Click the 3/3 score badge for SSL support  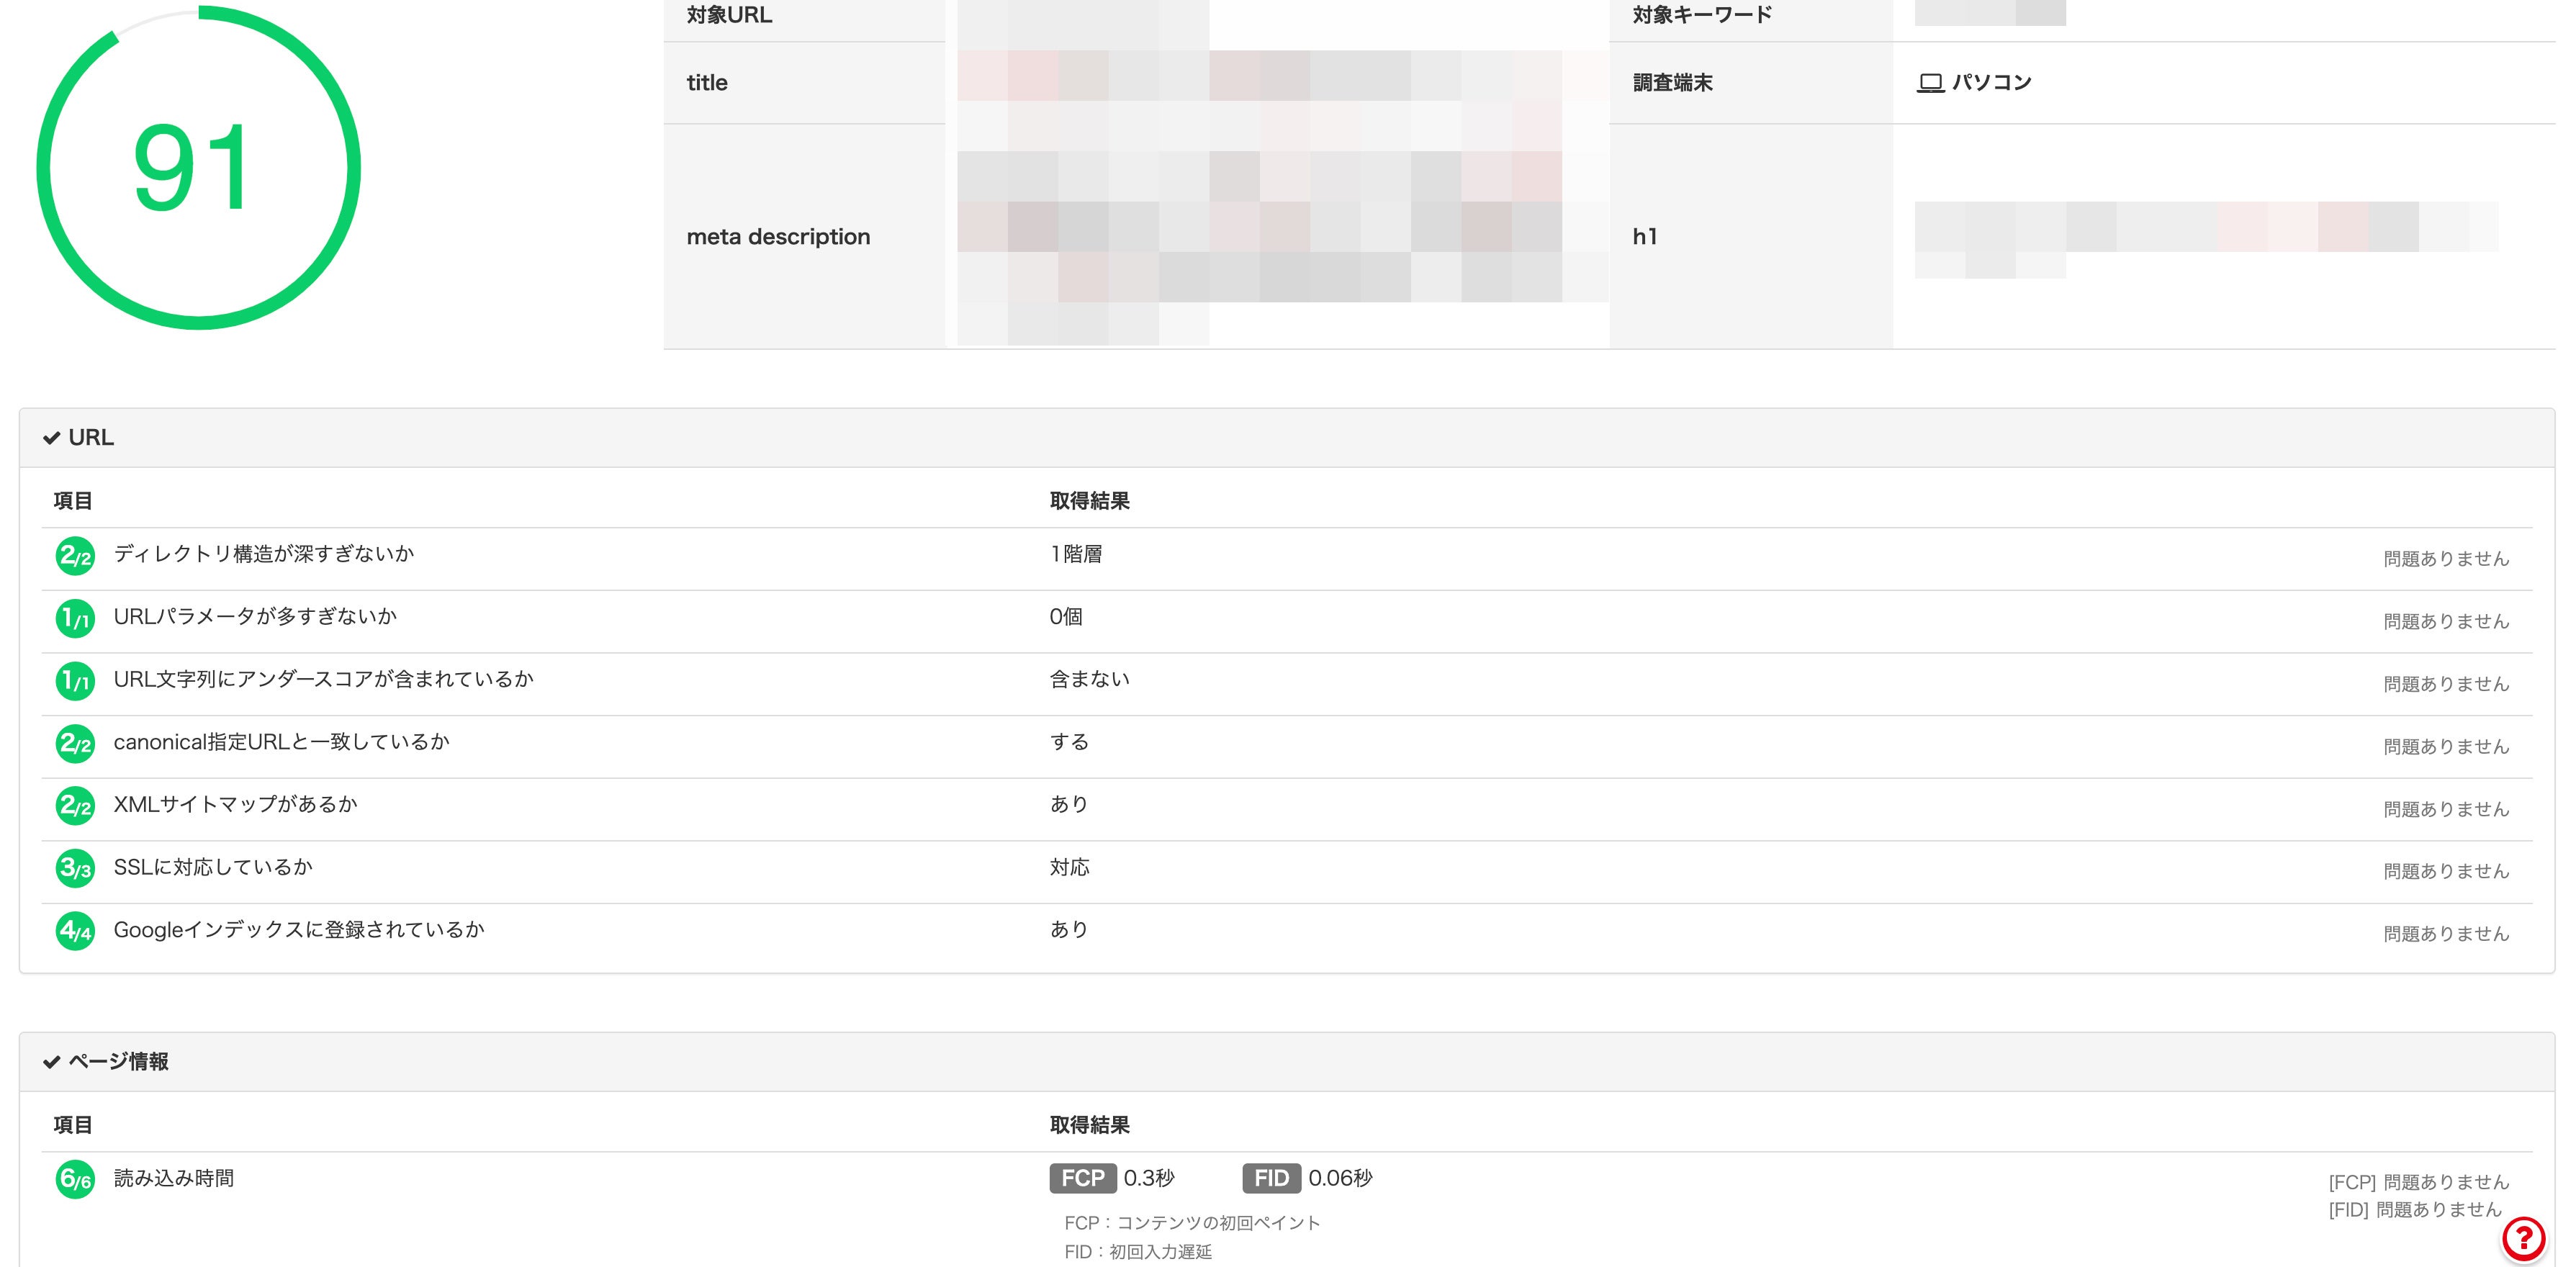75,868
